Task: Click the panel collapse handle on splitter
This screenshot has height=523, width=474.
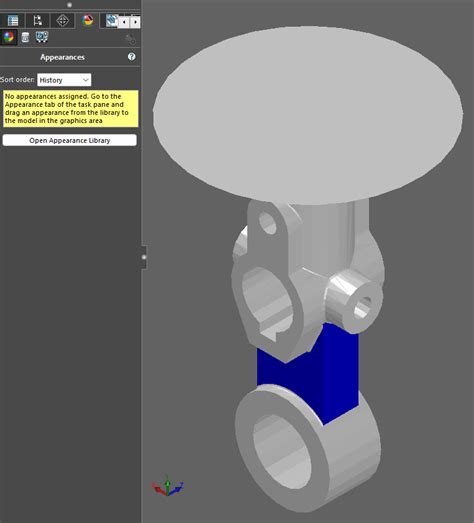Action: coord(144,257)
